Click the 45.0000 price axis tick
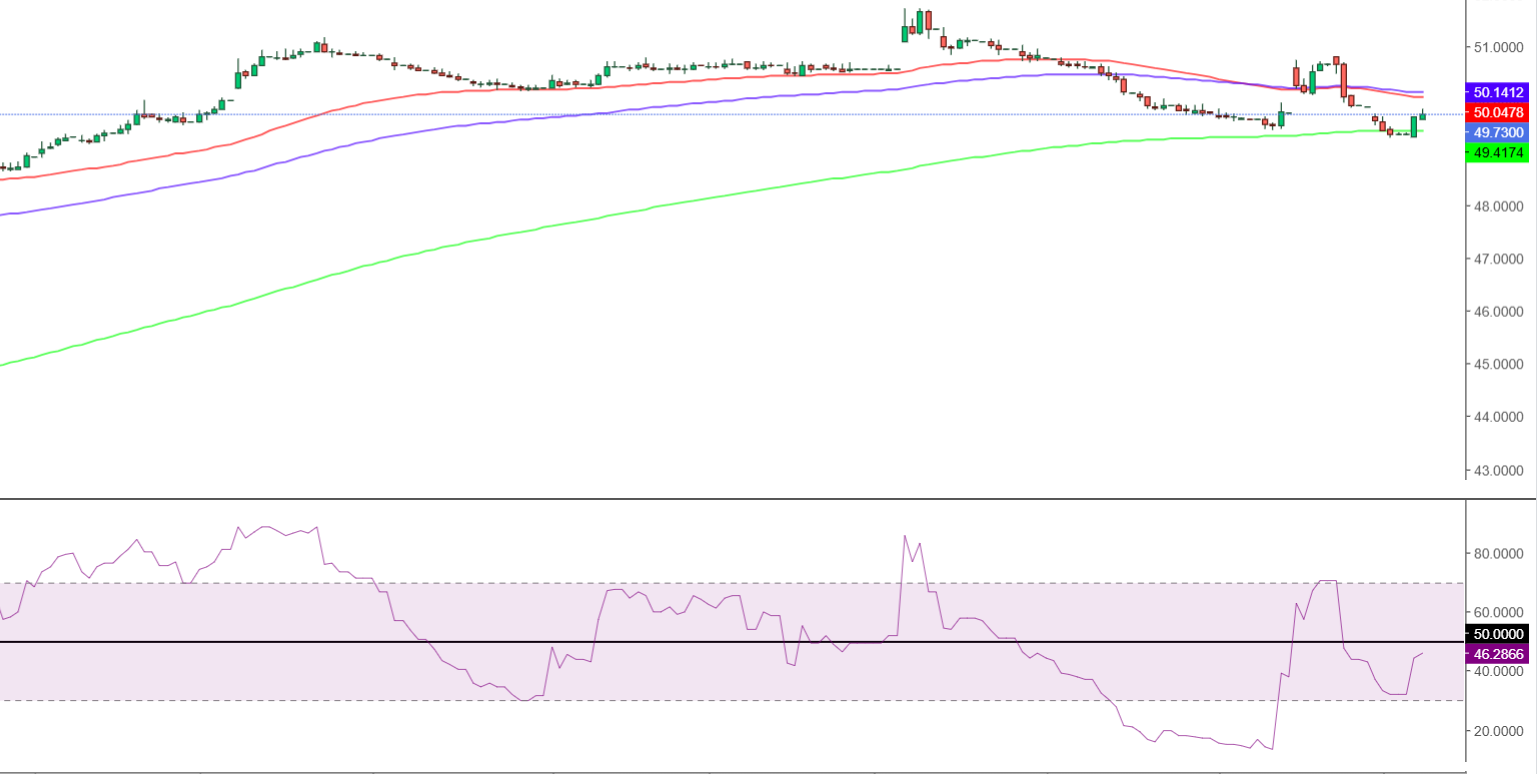1537x774 pixels. click(1499, 364)
